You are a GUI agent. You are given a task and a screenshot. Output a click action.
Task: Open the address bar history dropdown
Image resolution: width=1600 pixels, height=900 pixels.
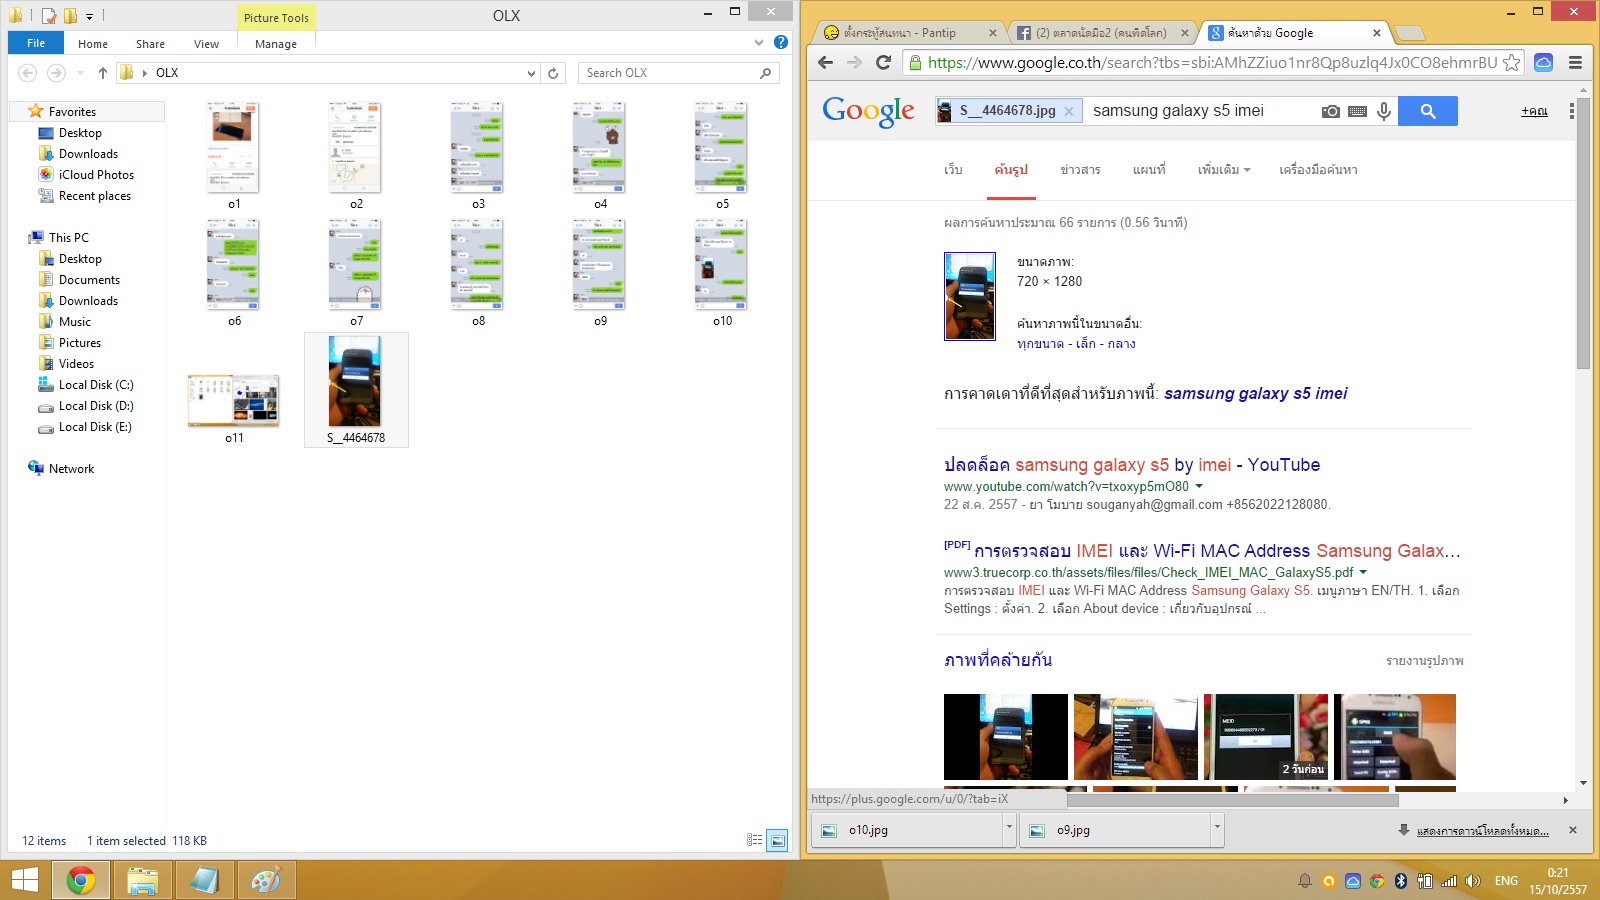[x=531, y=73]
